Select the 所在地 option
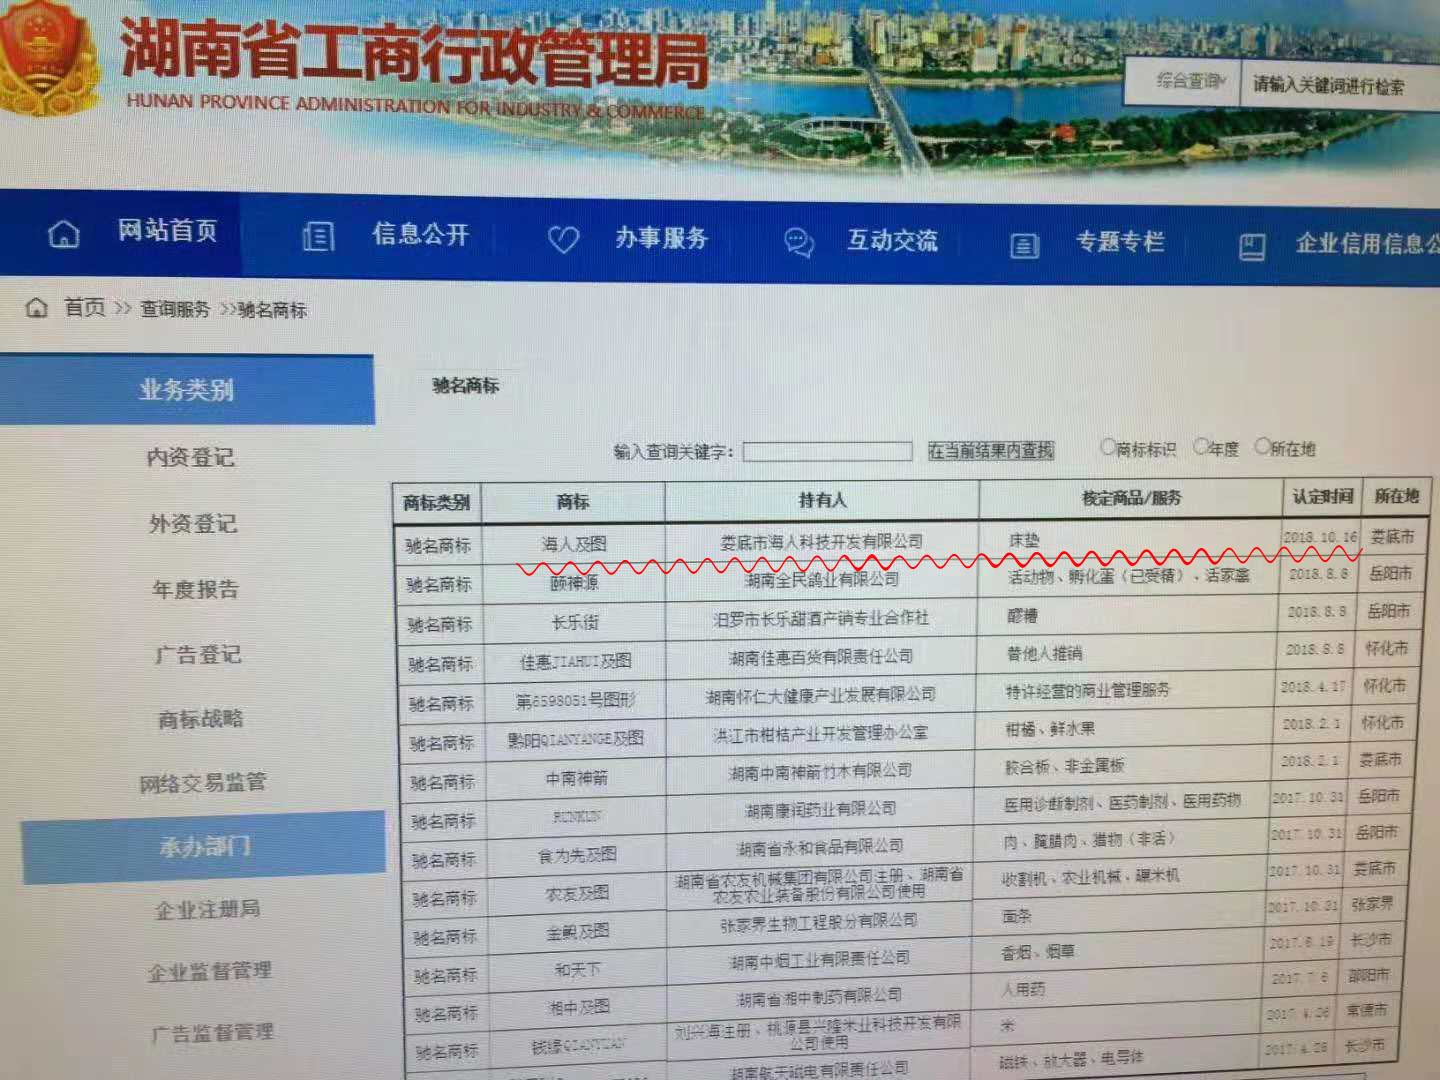The image size is (1440, 1080). coord(1262,449)
